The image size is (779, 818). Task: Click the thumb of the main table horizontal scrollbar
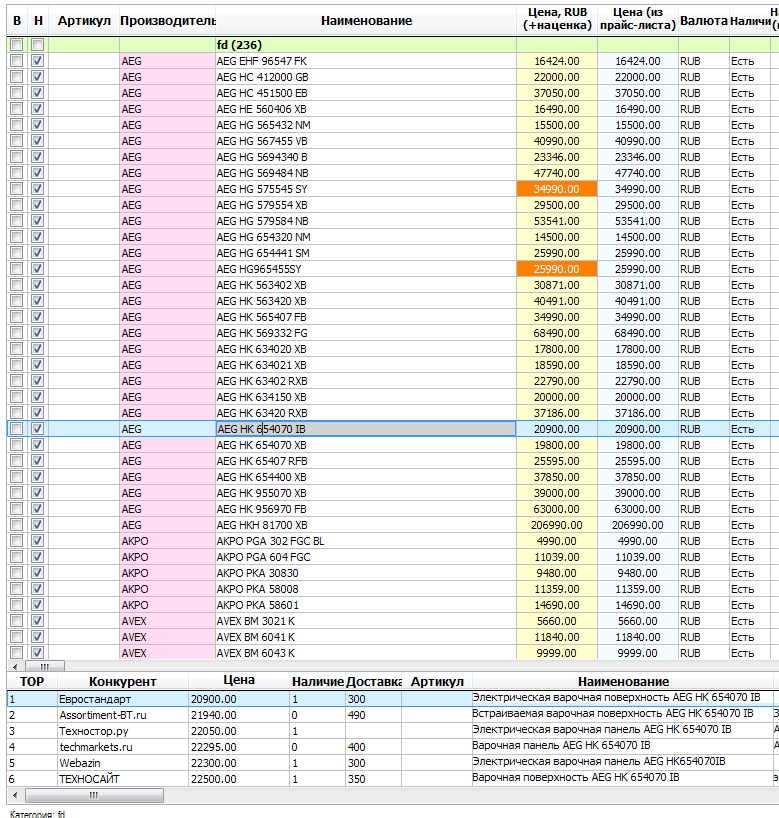click(x=45, y=666)
